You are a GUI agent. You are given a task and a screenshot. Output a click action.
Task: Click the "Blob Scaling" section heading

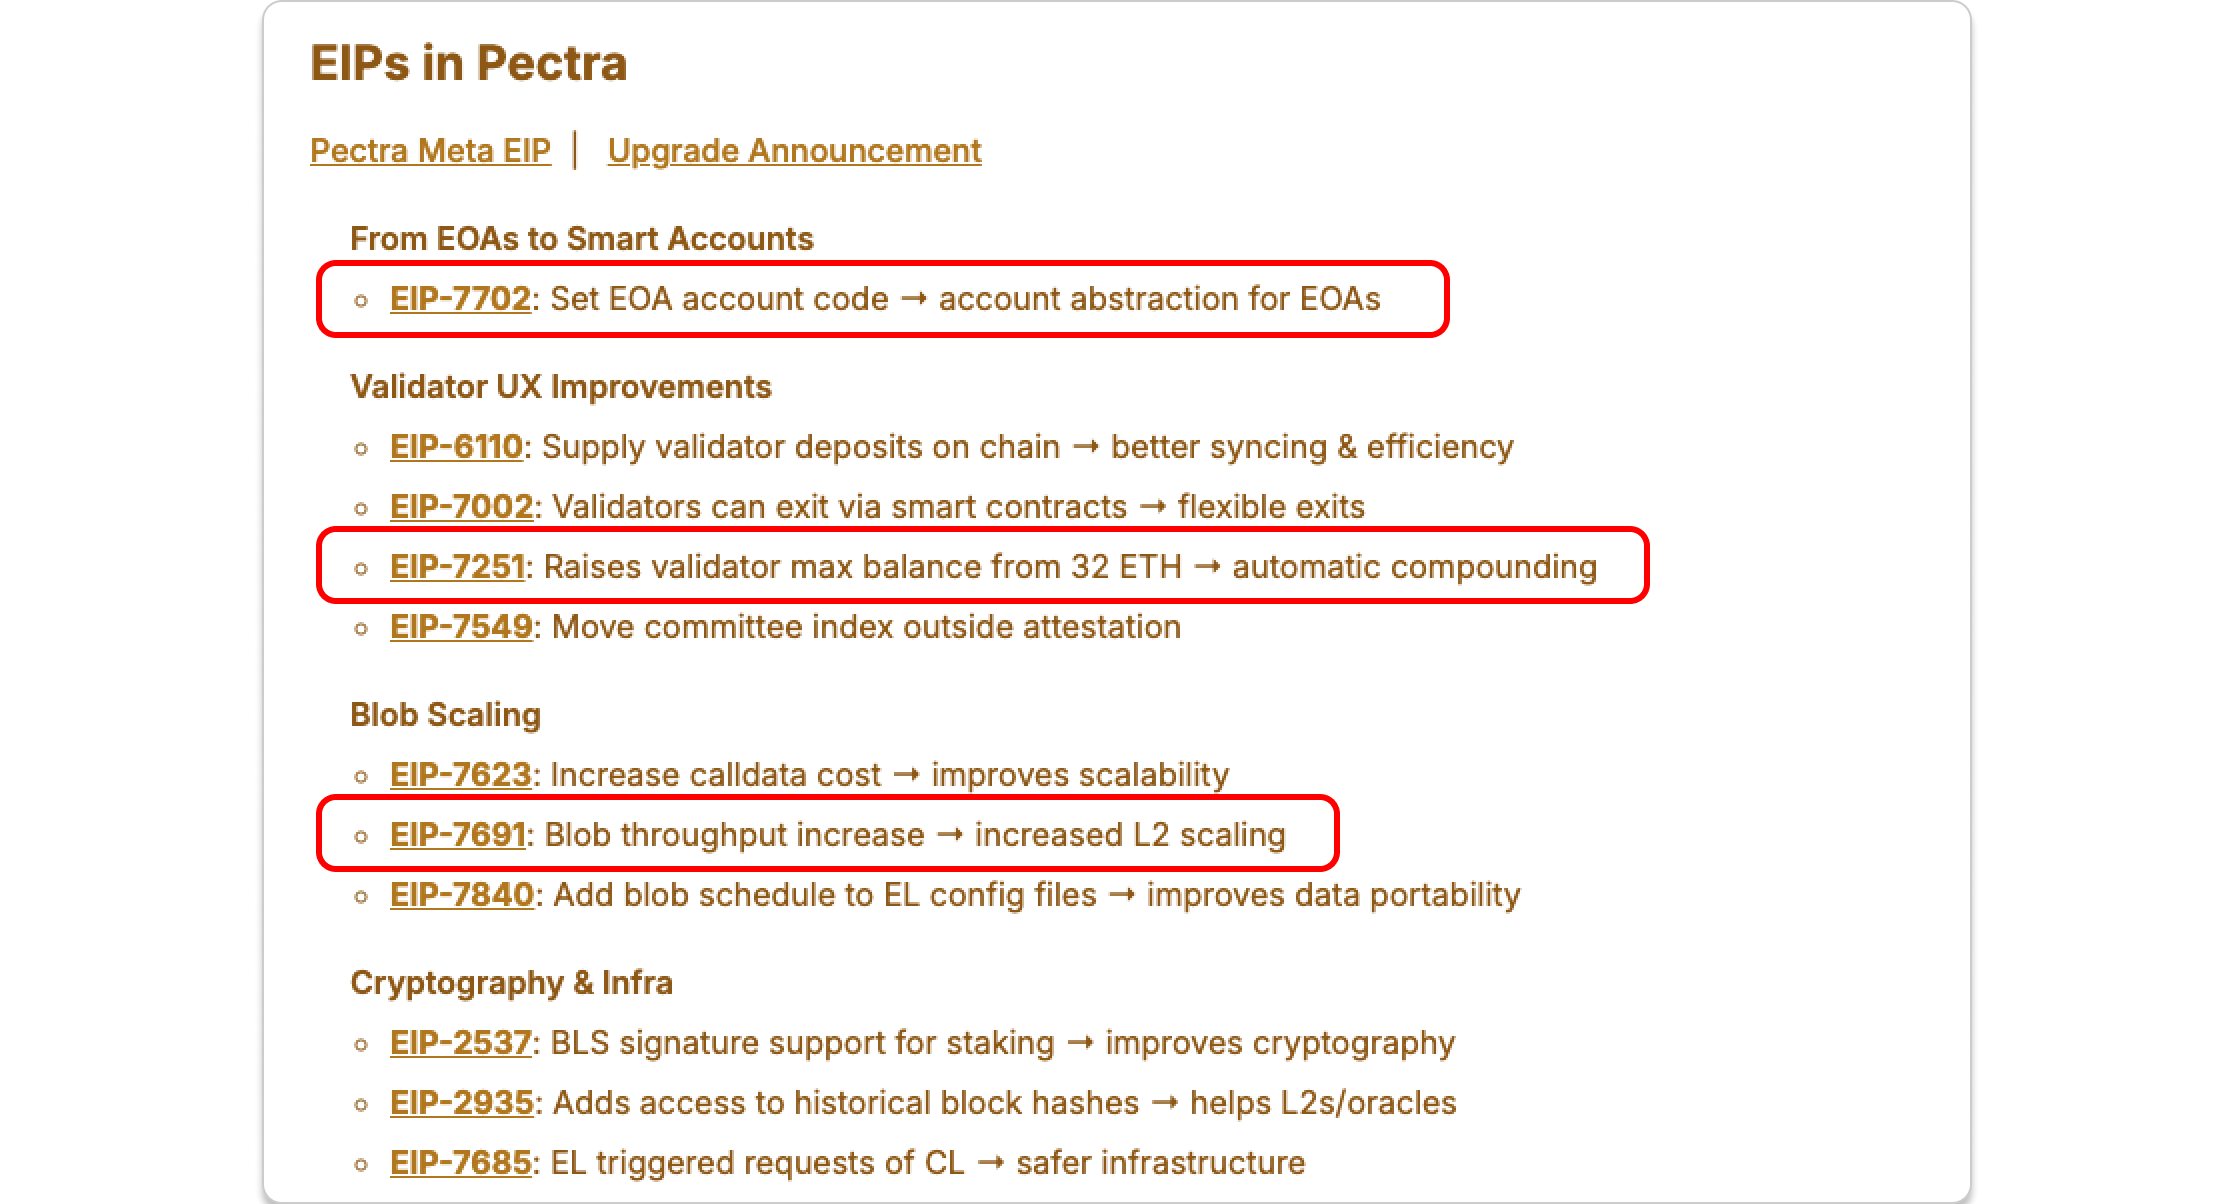[445, 715]
